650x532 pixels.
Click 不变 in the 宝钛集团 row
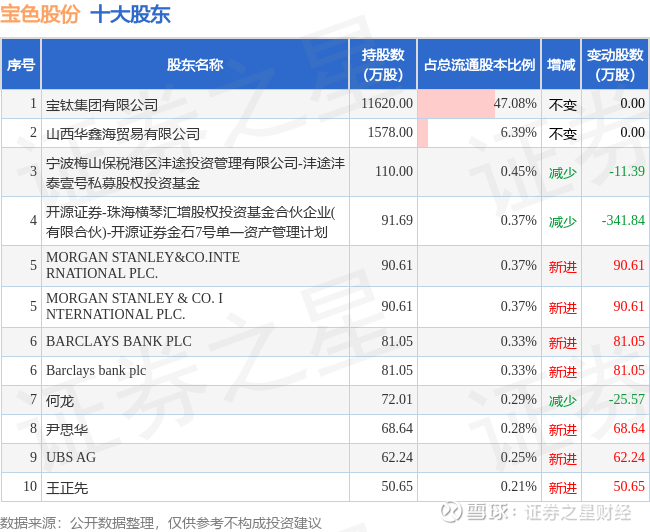tap(563, 105)
